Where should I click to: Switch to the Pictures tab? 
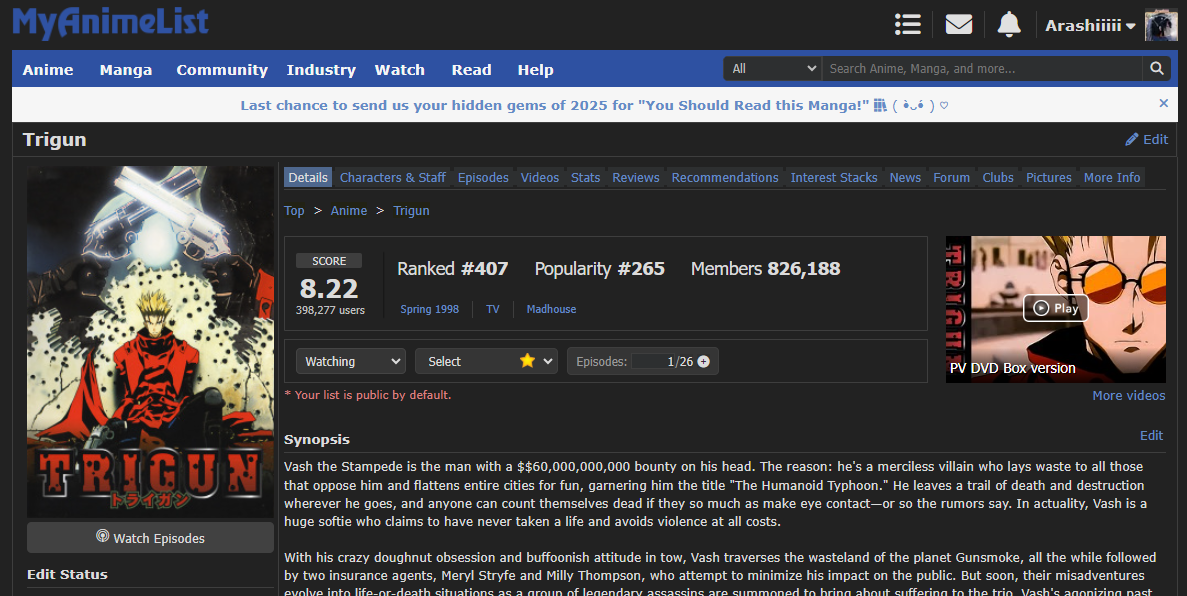click(x=1048, y=177)
